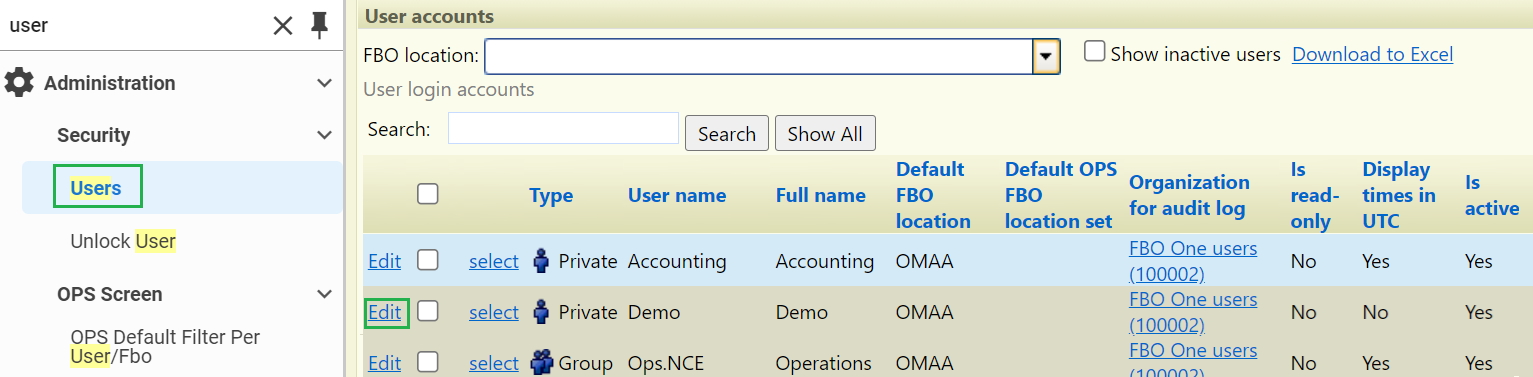This screenshot has width=1533, height=377.
Task: Collapse the Administration section chevron
Action: point(324,83)
